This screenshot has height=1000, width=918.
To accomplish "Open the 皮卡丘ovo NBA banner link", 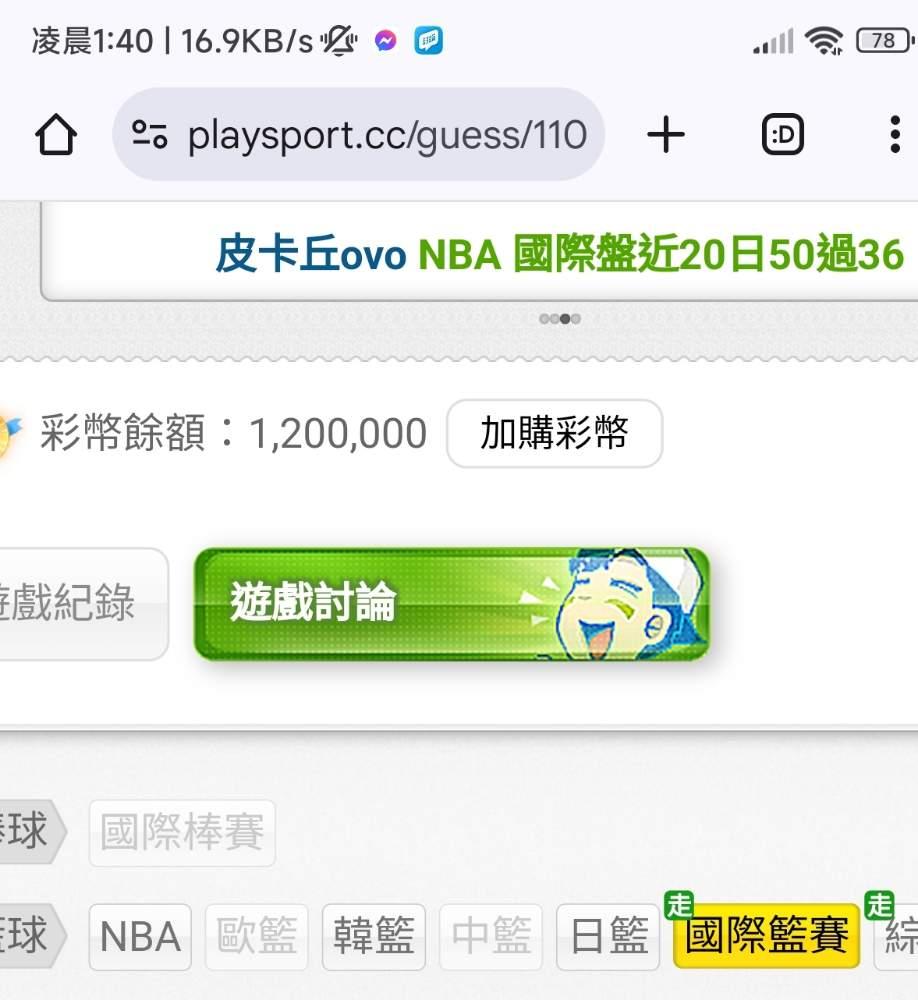I will coord(559,254).
